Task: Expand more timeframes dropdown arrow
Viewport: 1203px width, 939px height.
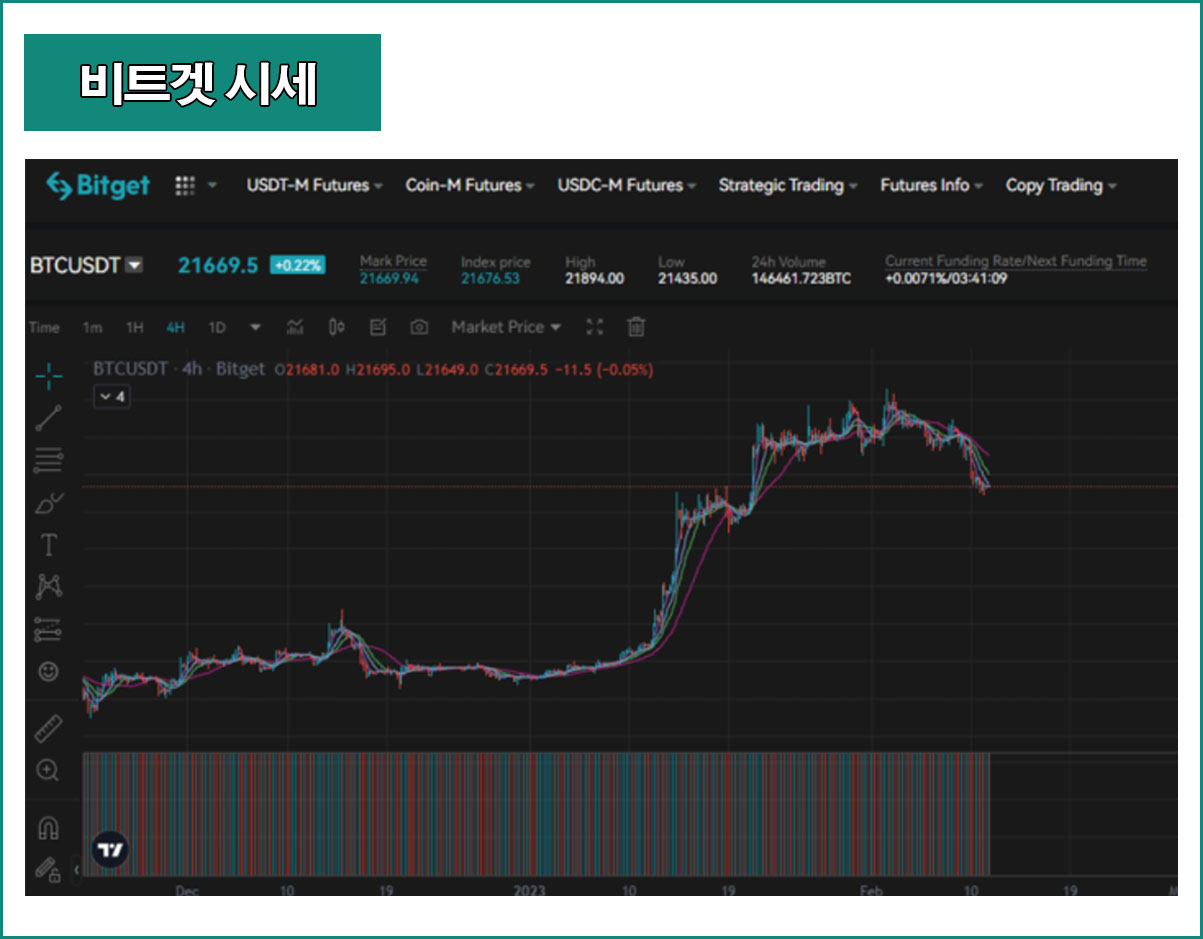Action: click(255, 327)
